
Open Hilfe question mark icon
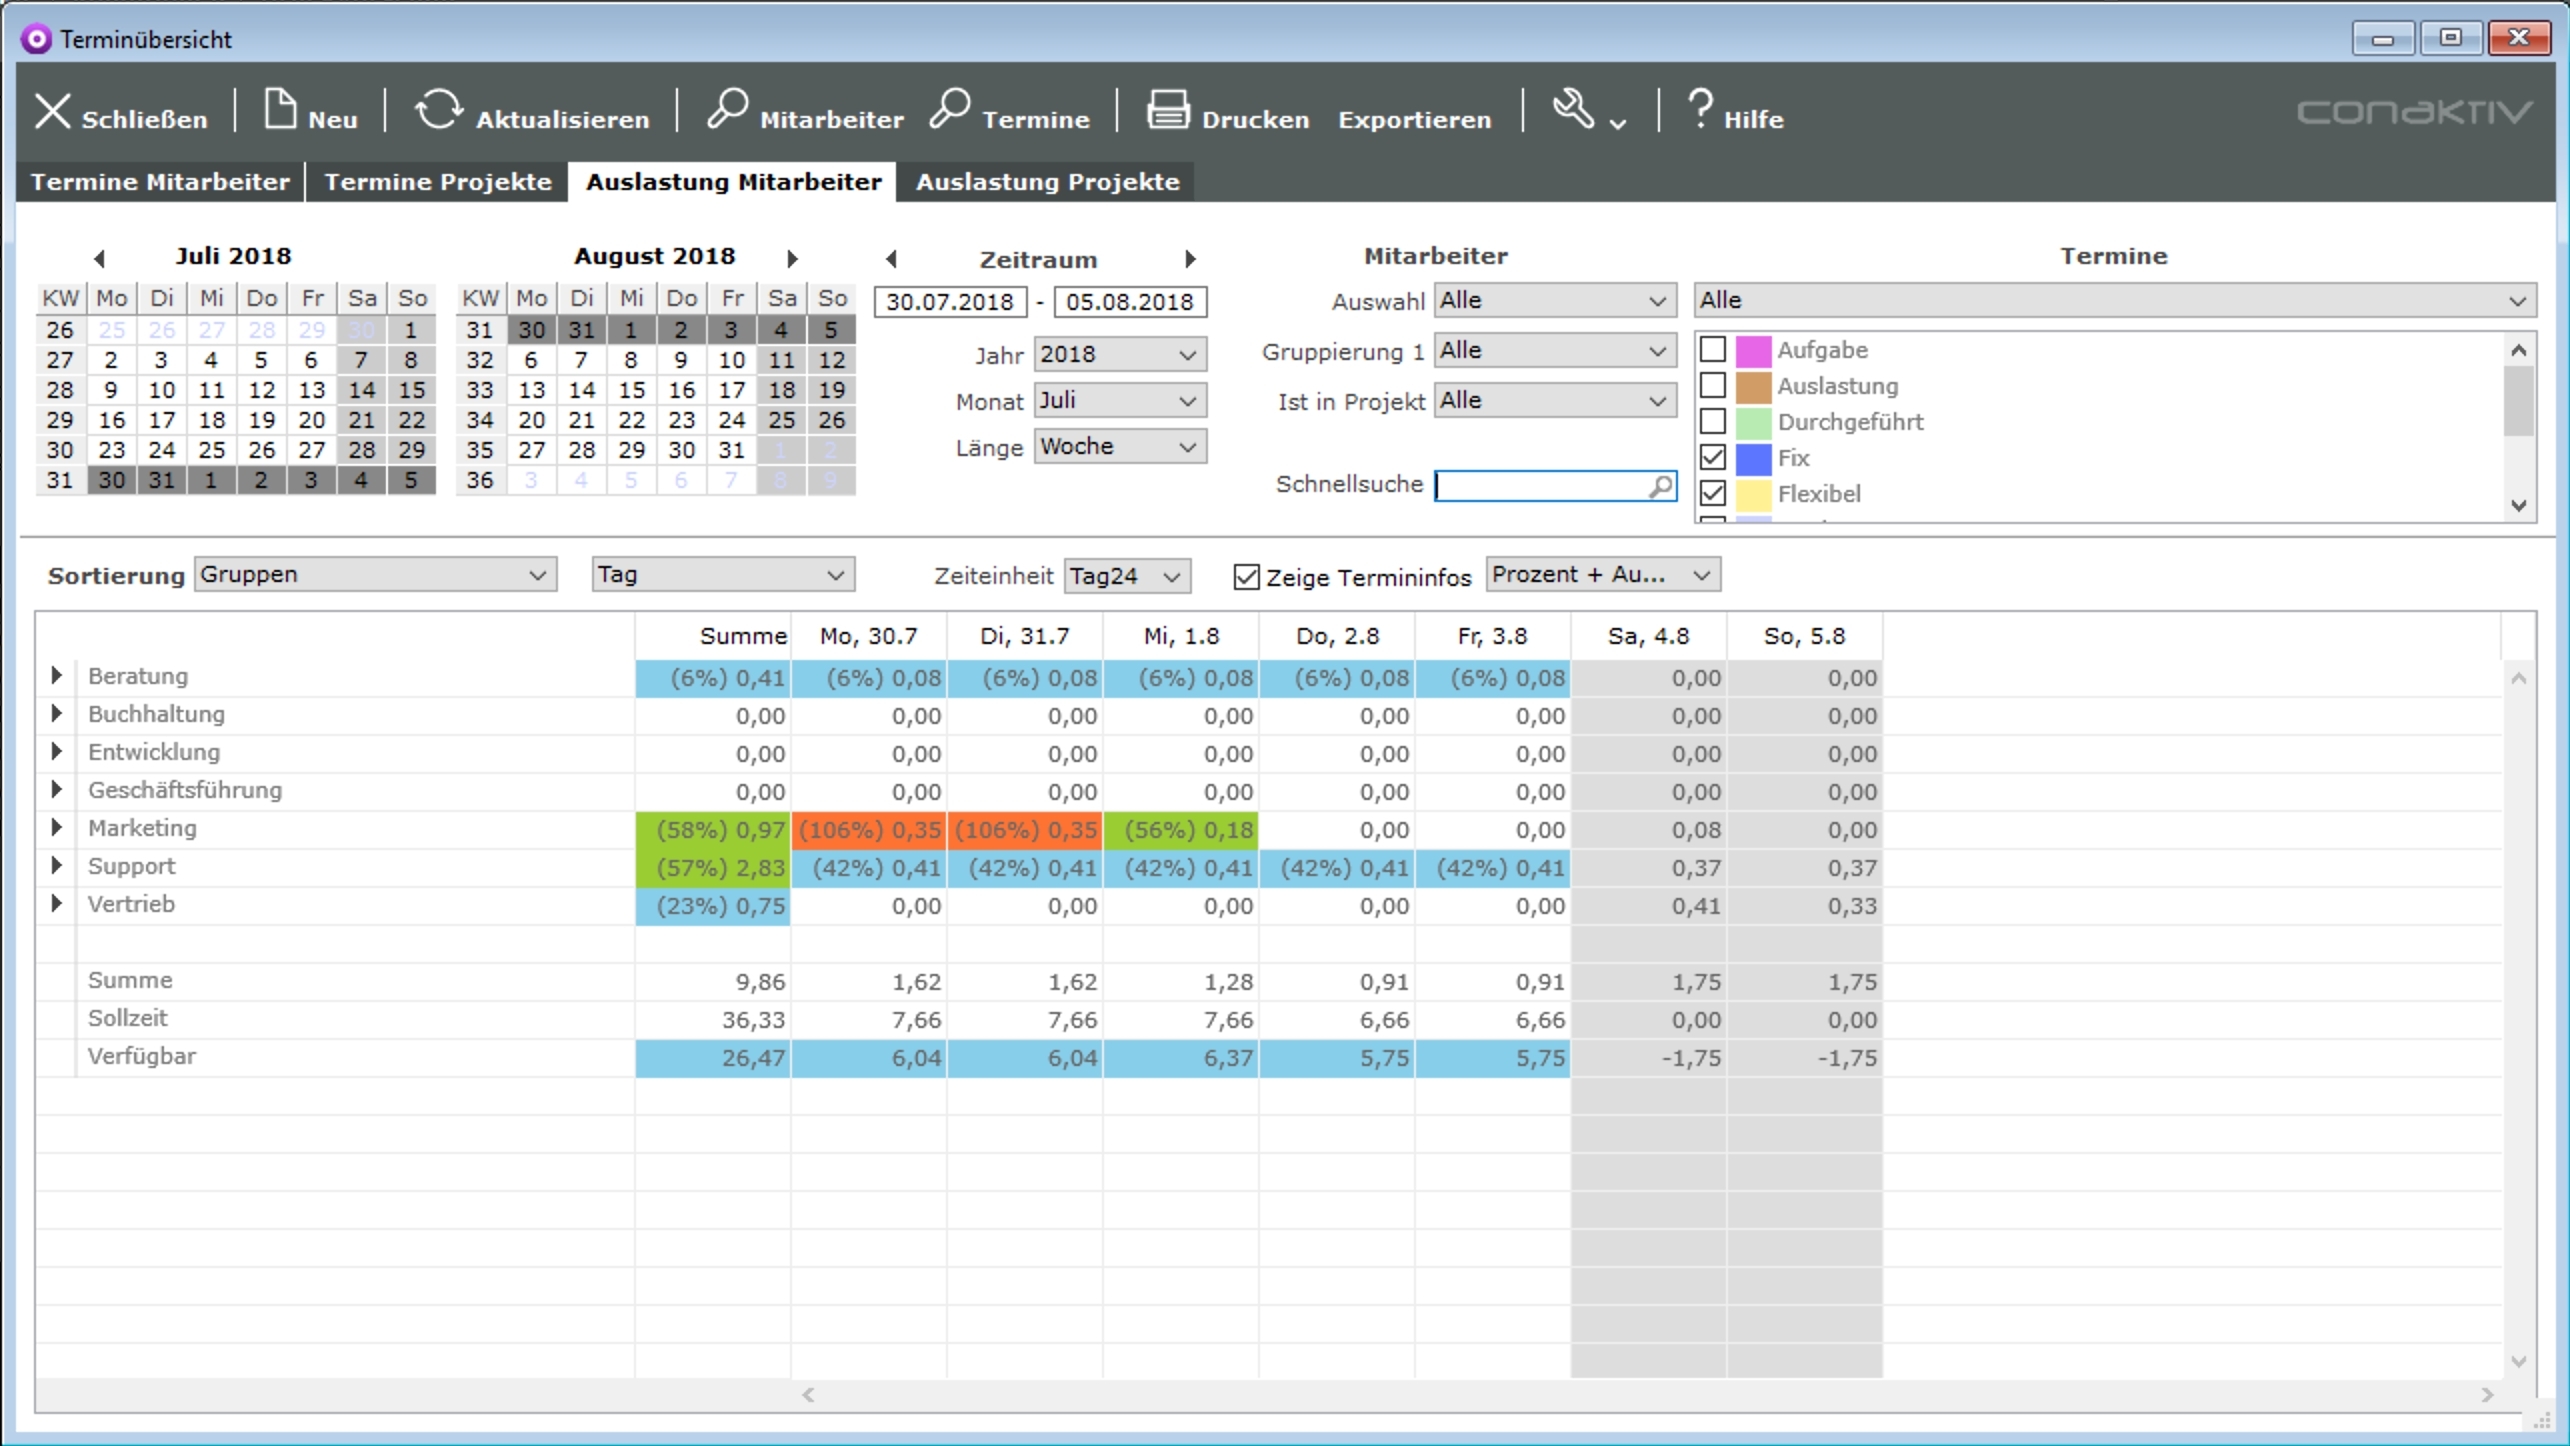pos(1700,108)
